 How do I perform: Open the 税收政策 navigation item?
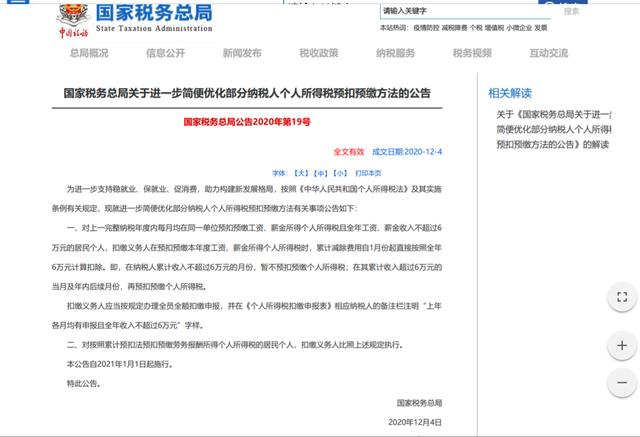(319, 53)
